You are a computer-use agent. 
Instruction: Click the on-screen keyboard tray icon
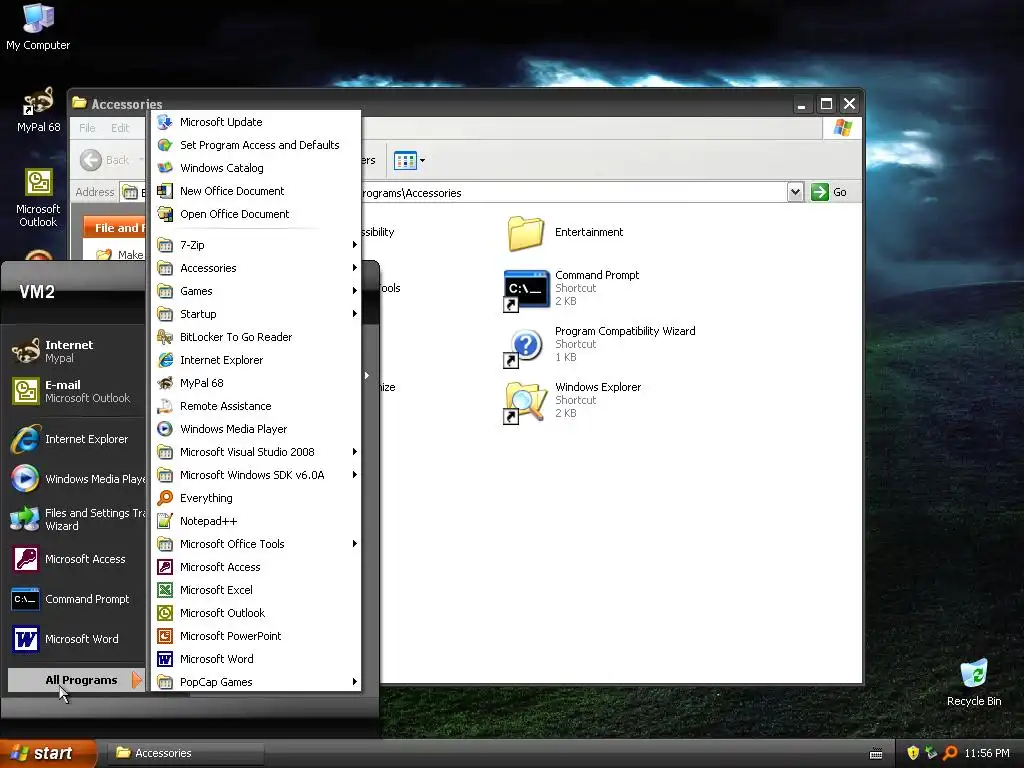(x=876, y=754)
